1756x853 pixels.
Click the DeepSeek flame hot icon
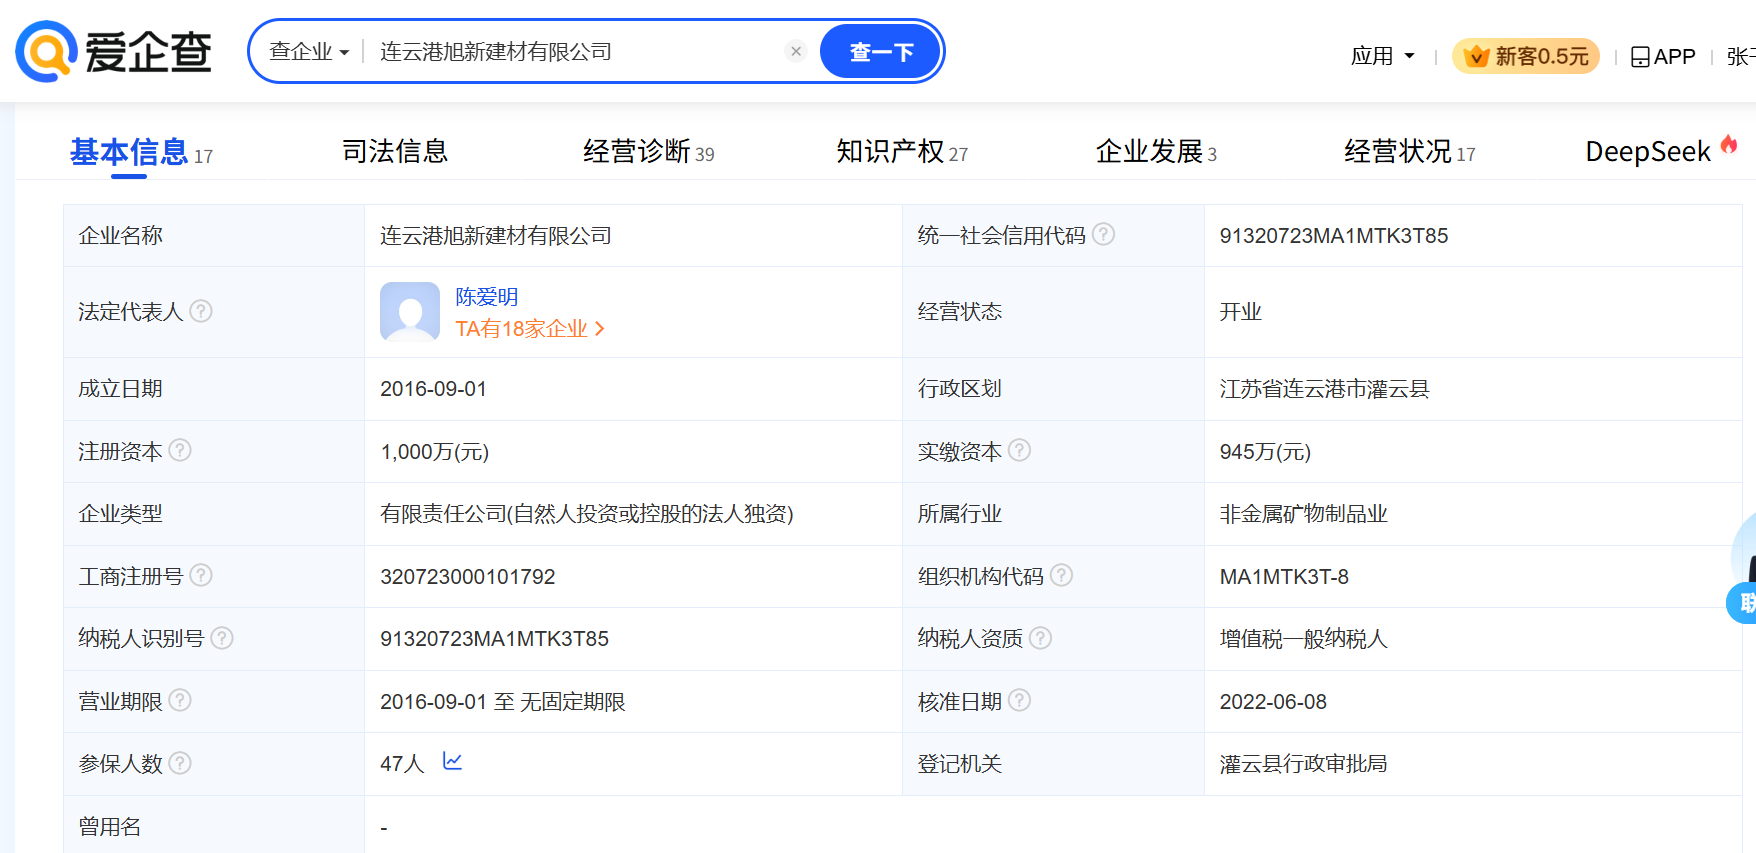(x=1729, y=145)
